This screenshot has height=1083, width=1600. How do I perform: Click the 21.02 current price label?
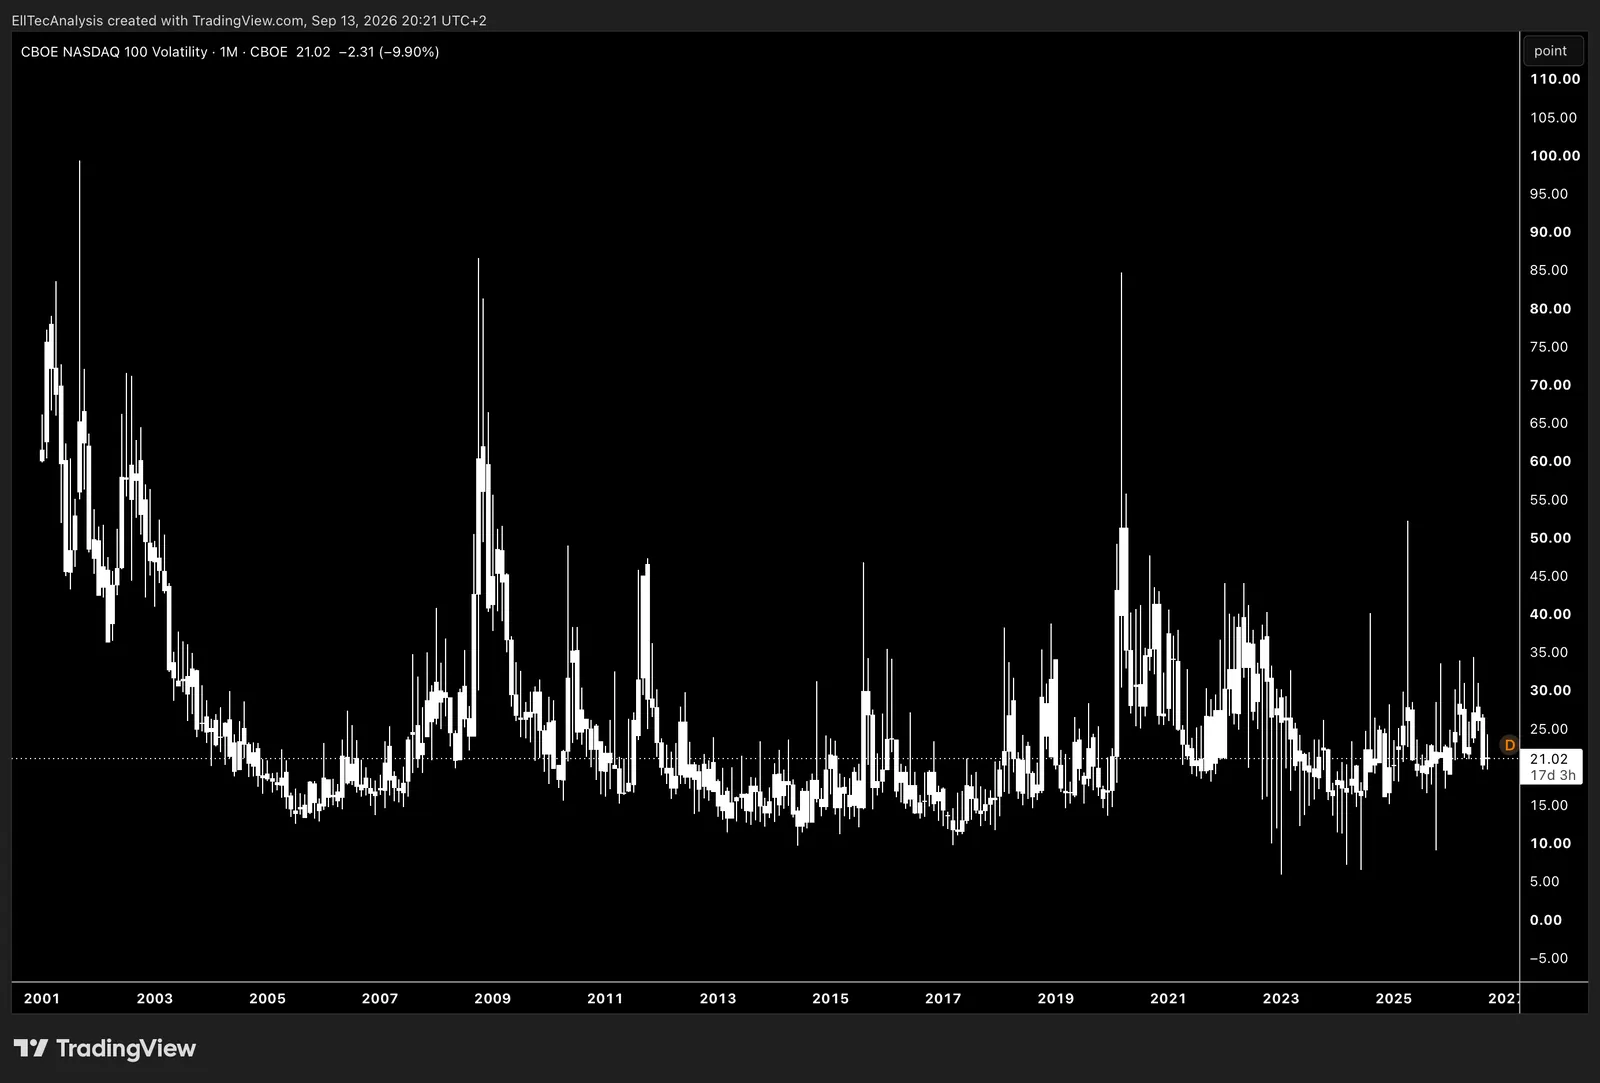tap(1550, 759)
